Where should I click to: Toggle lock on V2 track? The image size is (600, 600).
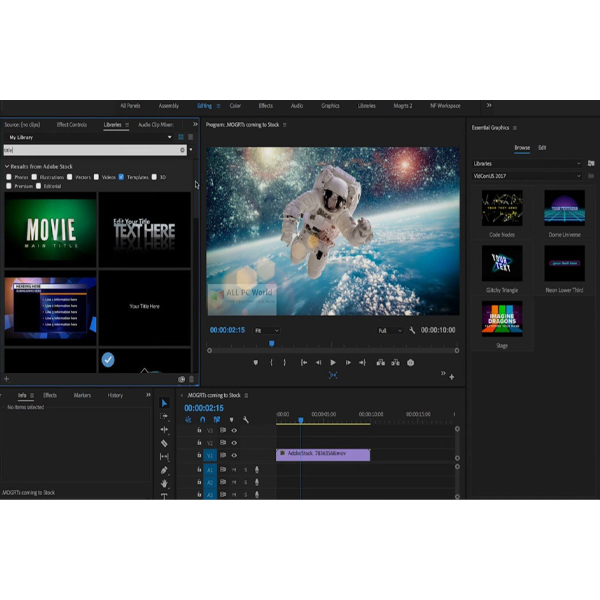pos(199,442)
